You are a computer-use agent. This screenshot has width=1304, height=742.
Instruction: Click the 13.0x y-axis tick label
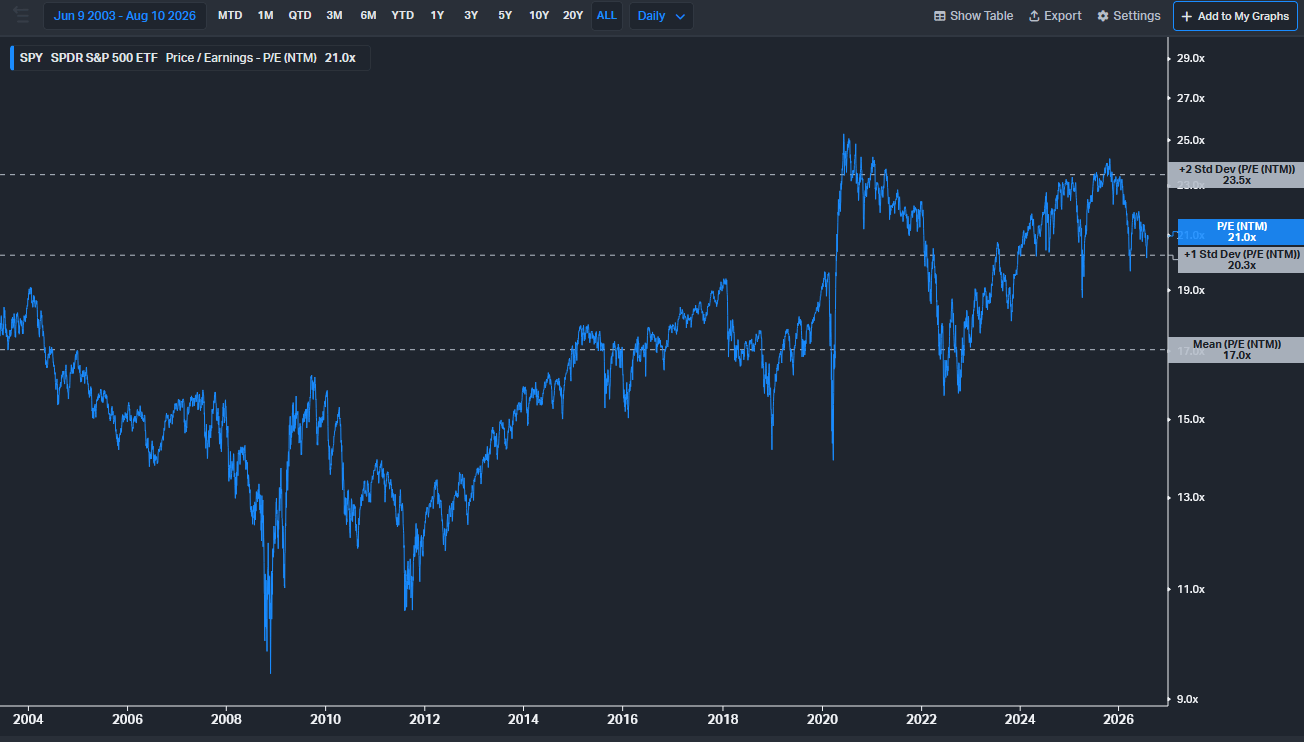click(x=1190, y=497)
